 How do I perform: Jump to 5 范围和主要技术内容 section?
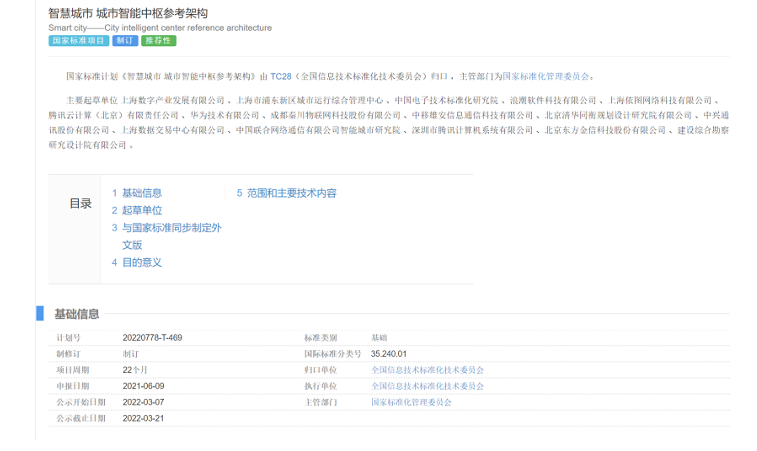coord(286,193)
